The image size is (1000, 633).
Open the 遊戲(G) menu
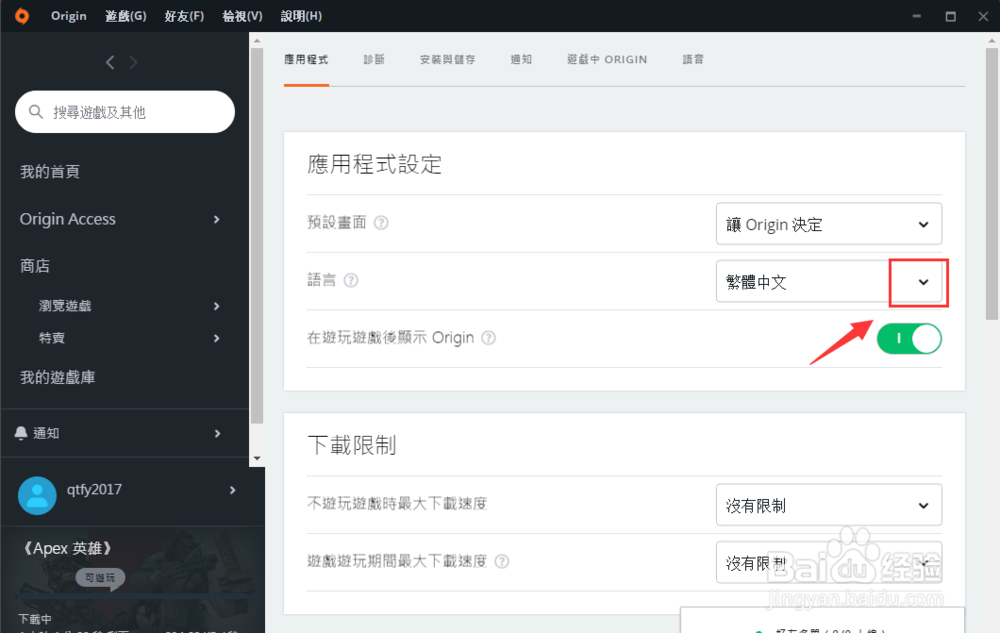pos(126,16)
